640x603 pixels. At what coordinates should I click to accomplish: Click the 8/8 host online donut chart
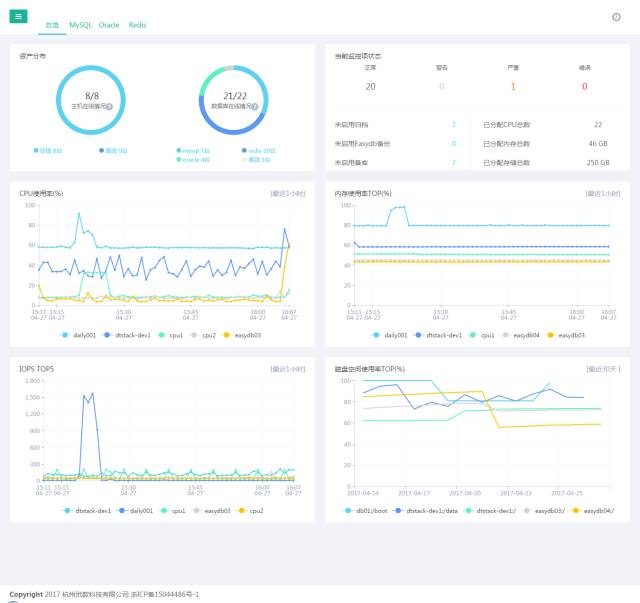(x=91, y=100)
